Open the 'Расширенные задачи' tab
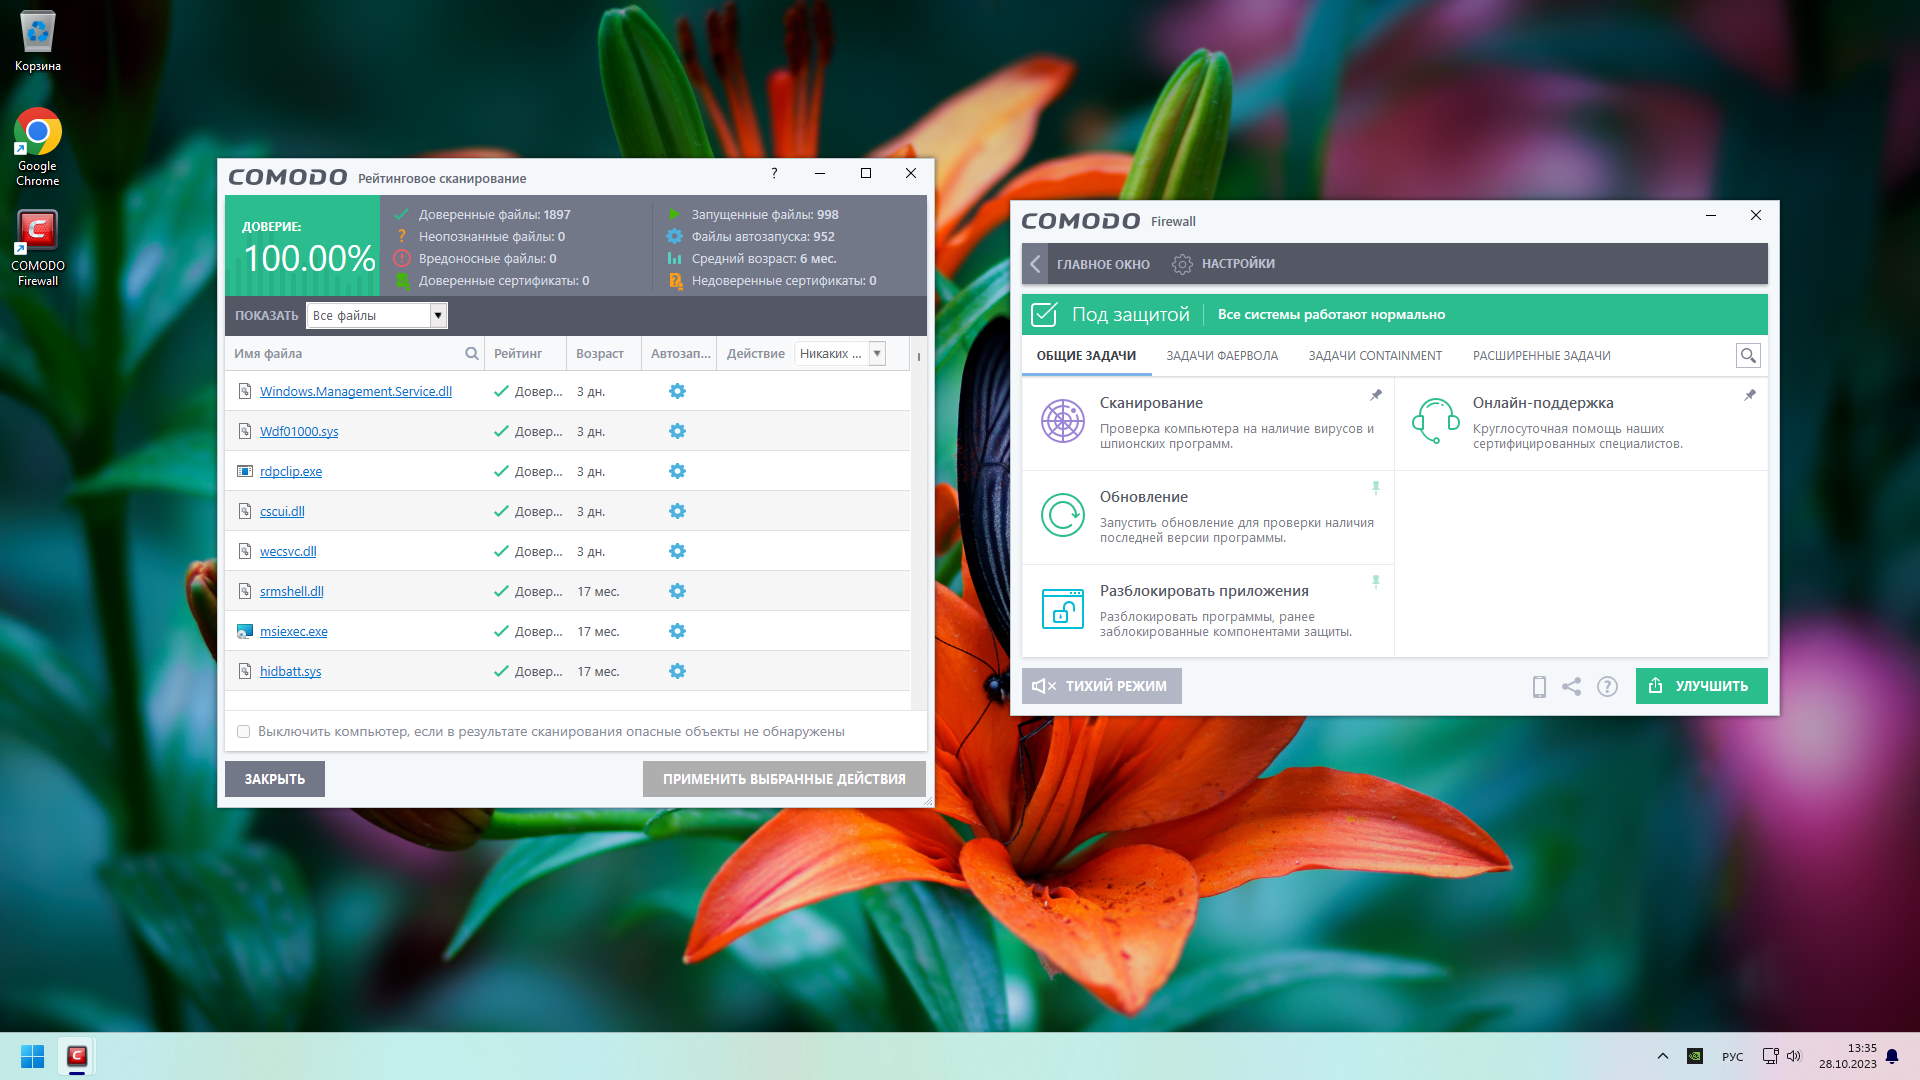 pos(1541,356)
